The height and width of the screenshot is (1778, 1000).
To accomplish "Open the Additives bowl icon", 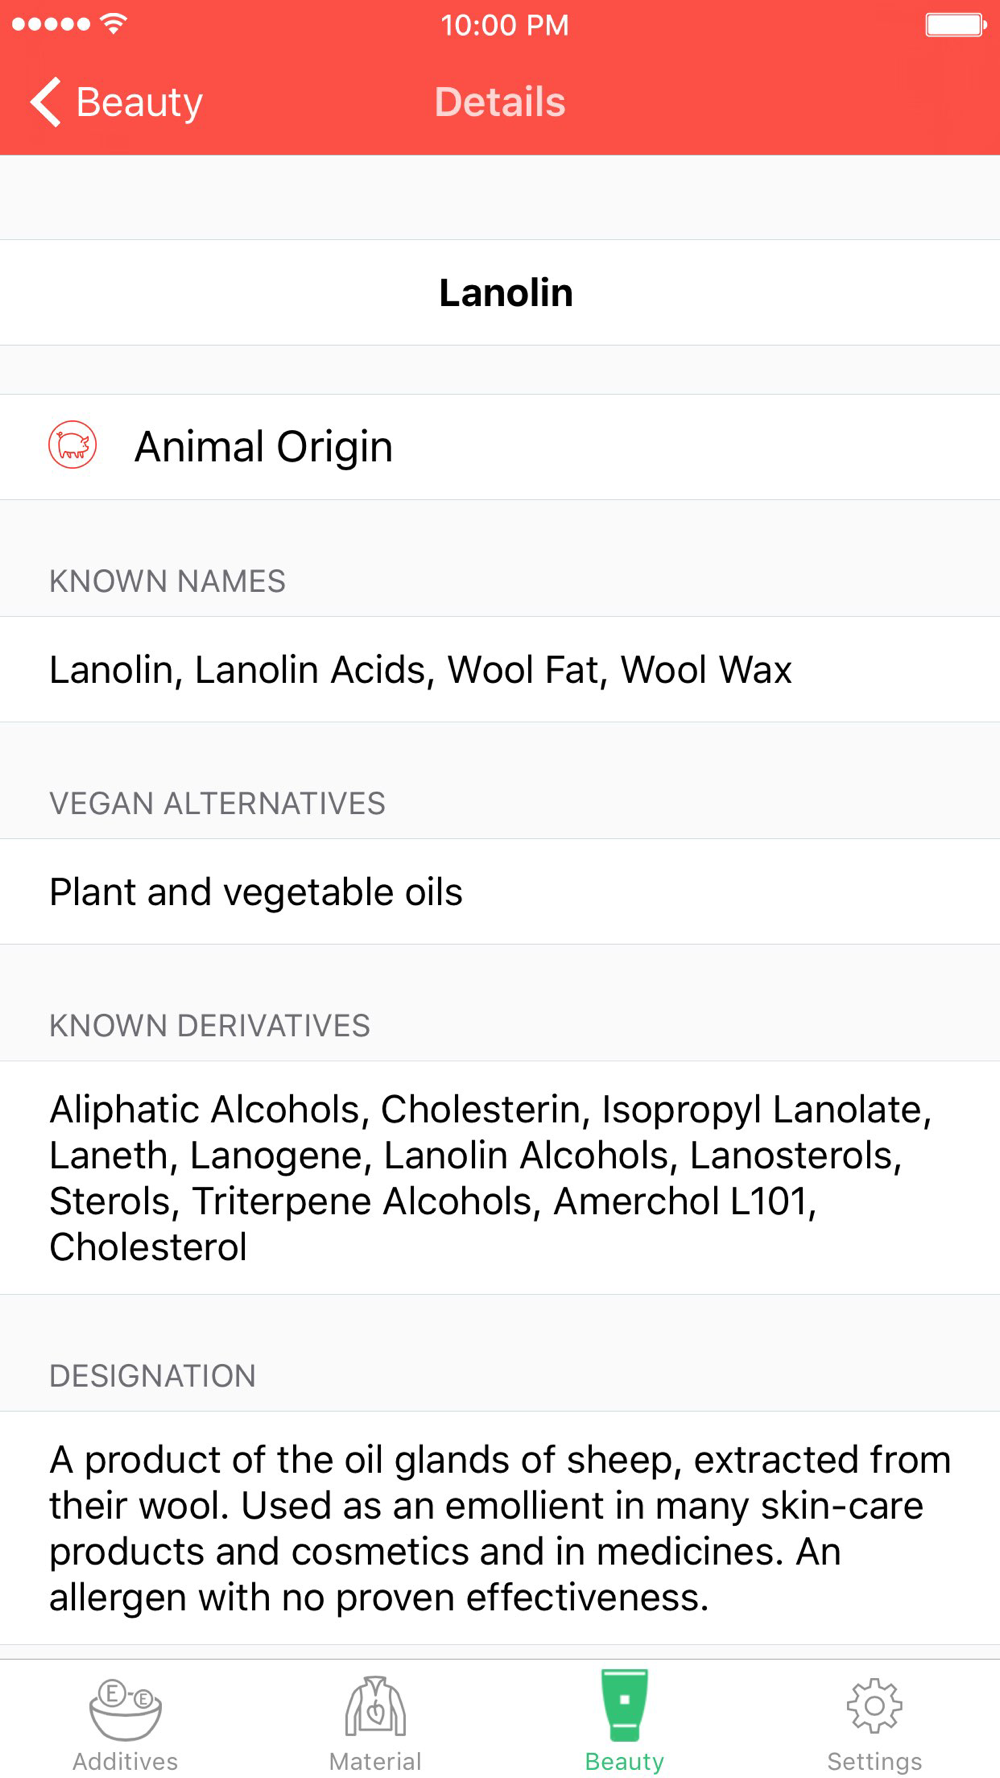I will [x=125, y=1708].
